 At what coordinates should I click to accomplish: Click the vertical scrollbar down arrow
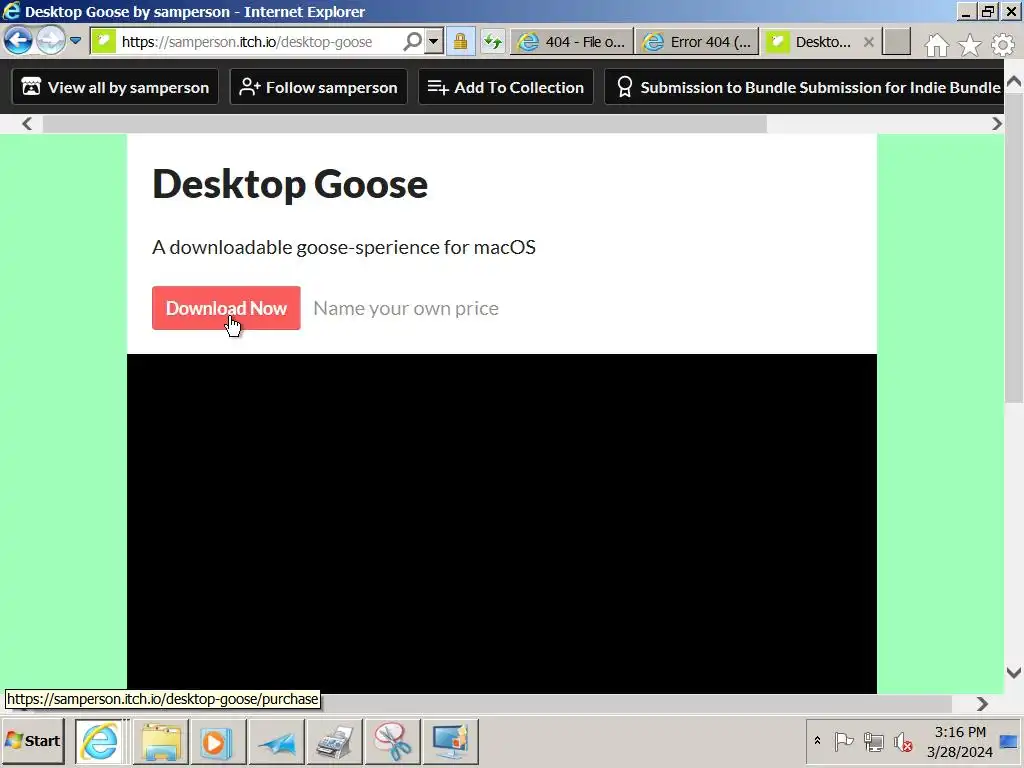1014,672
